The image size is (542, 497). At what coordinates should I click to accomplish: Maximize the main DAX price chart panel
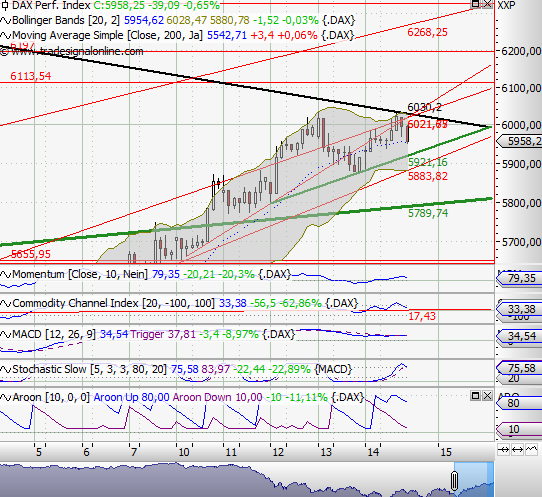coord(476,4)
